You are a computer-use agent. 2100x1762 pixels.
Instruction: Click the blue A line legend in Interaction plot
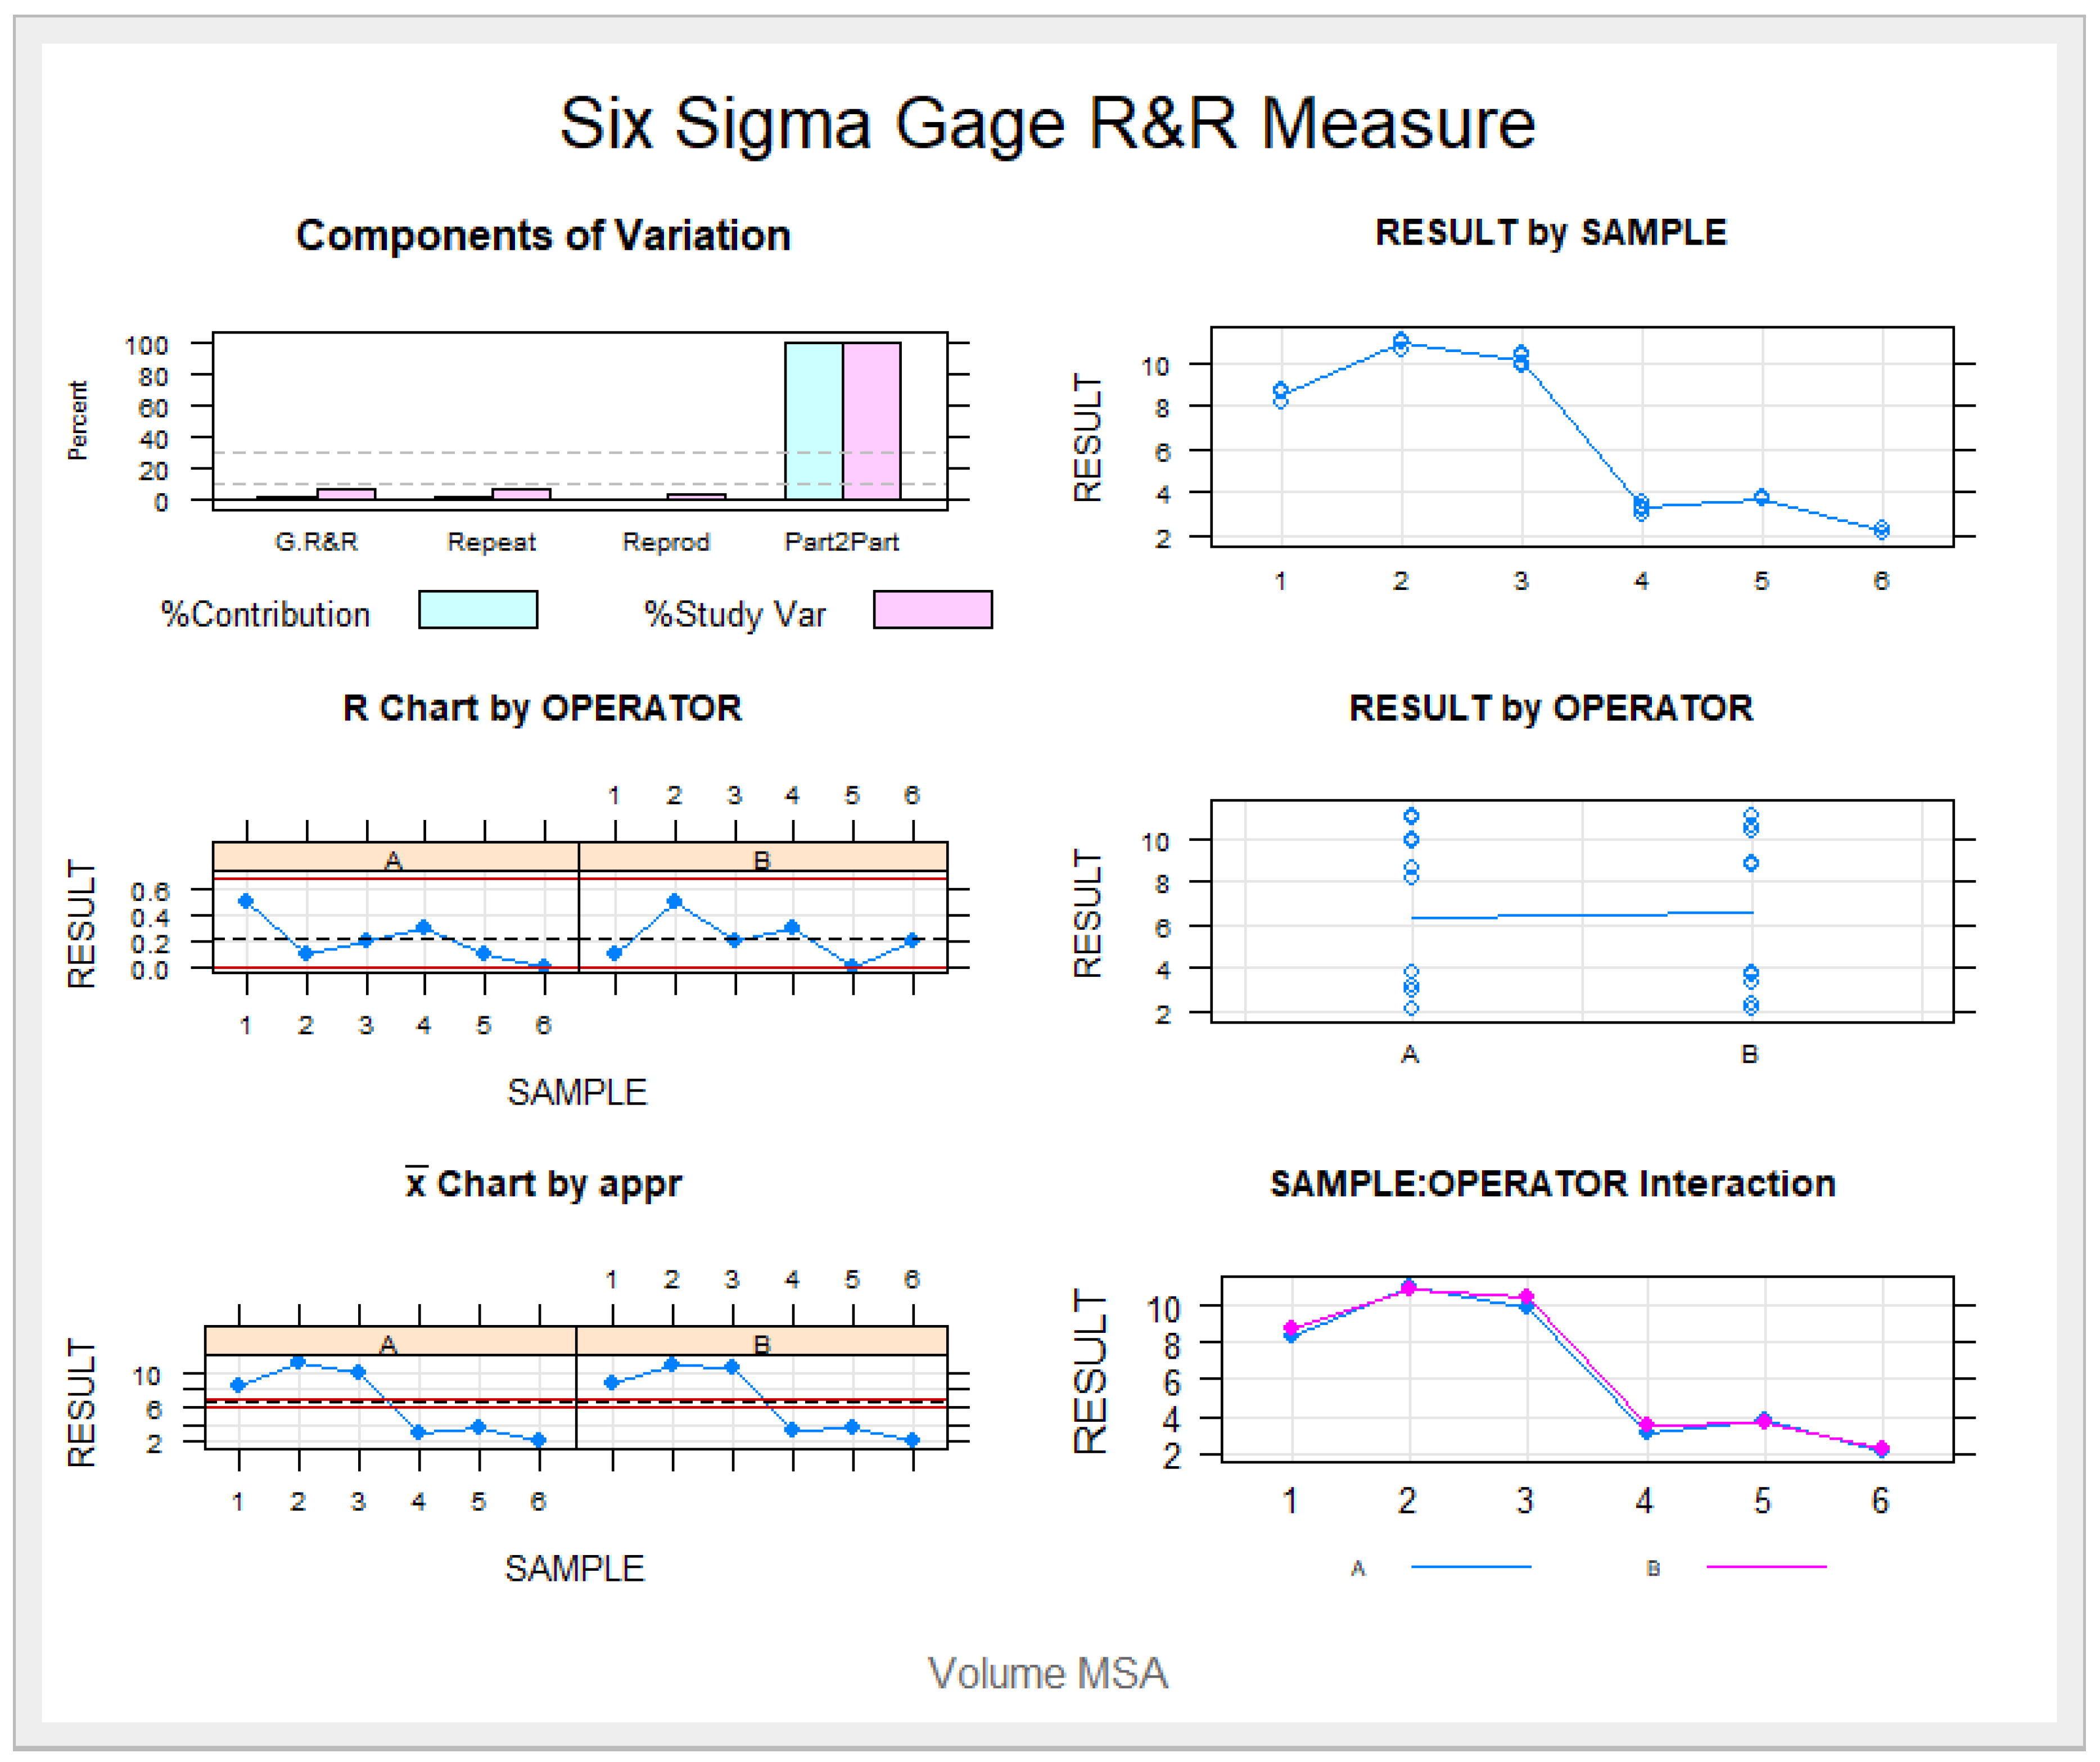pos(1471,1567)
